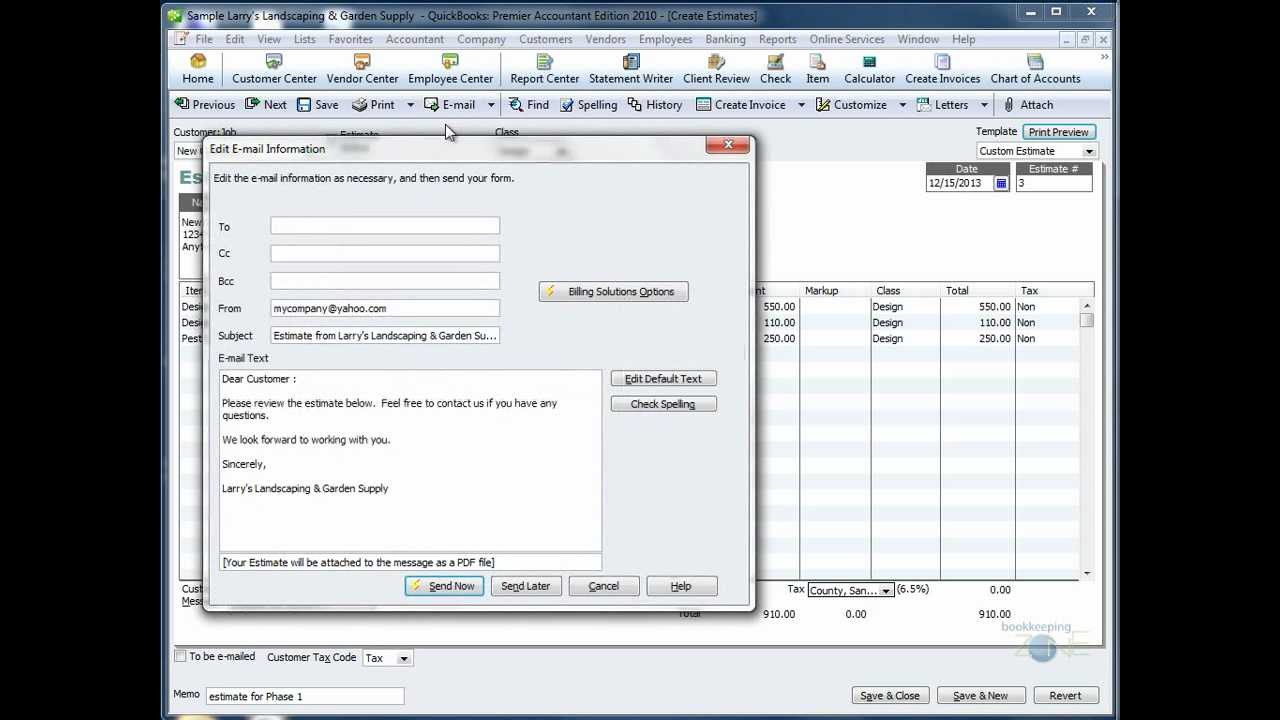The image size is (1280, 720).
Task: Click Send Later button
Action: pos(525,586)
